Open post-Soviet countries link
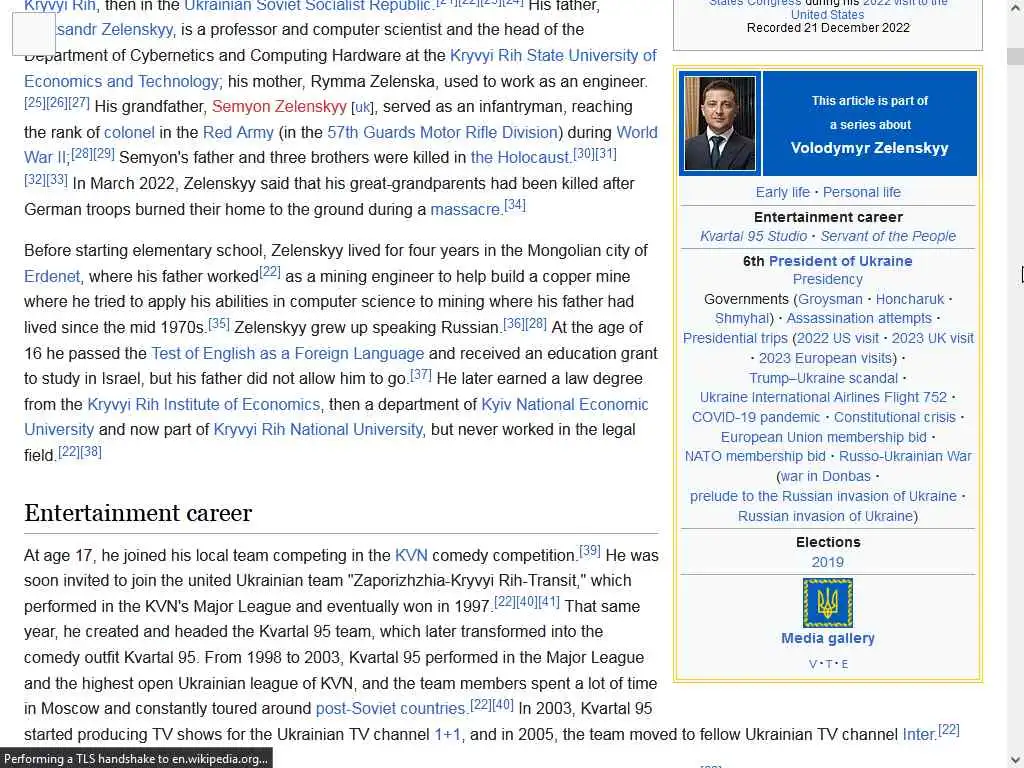This screenshot has height=768, width=1024. [x=391, y=709]
